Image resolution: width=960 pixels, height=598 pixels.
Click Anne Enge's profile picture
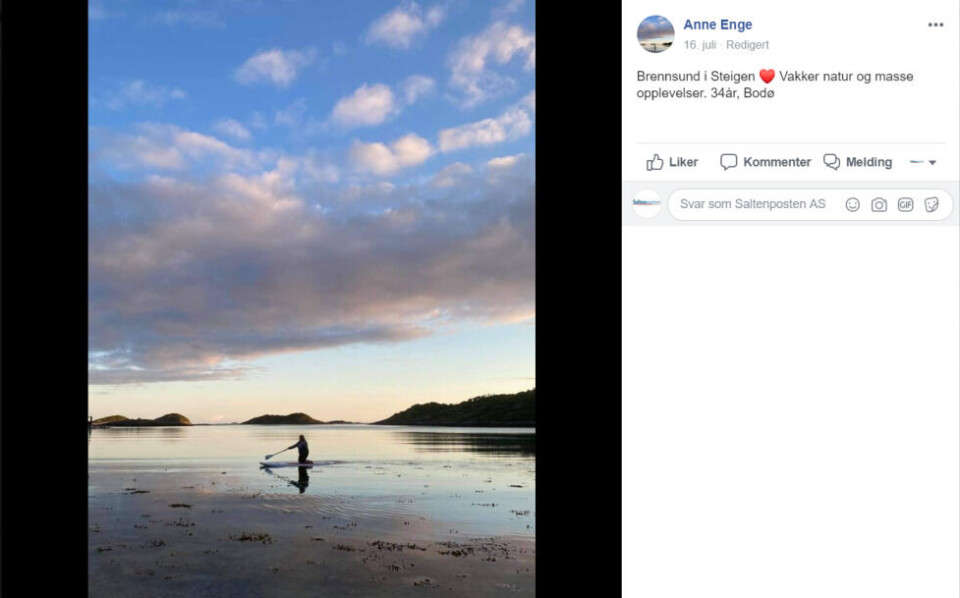coord(655,34)
